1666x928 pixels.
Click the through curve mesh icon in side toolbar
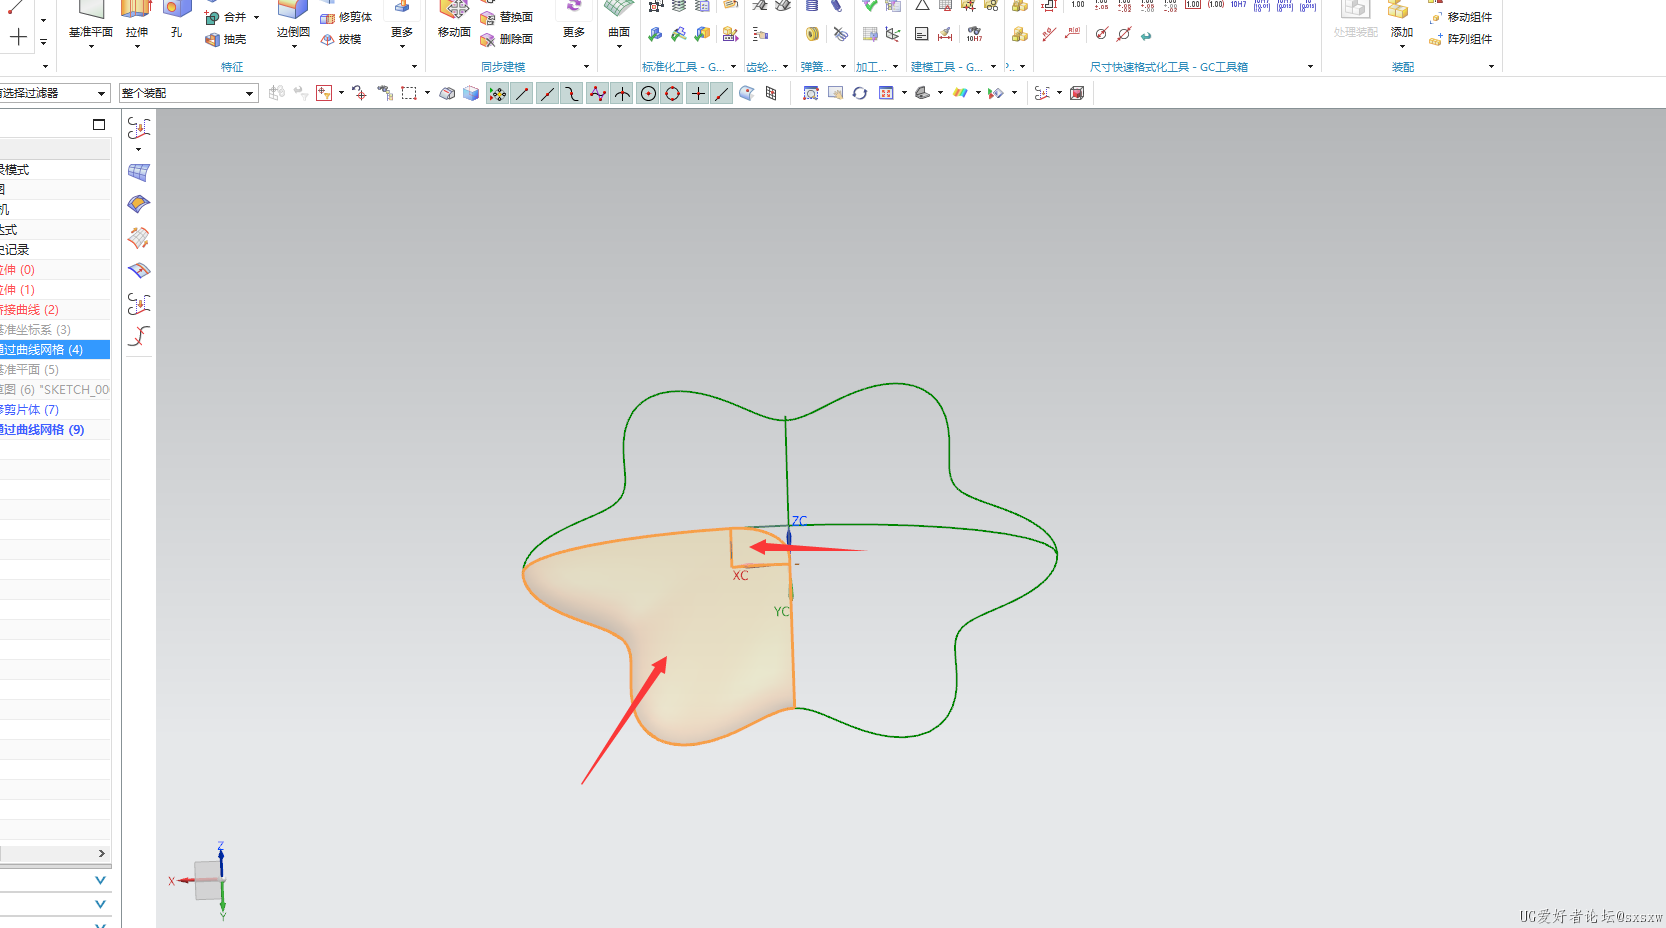point(139,172)
